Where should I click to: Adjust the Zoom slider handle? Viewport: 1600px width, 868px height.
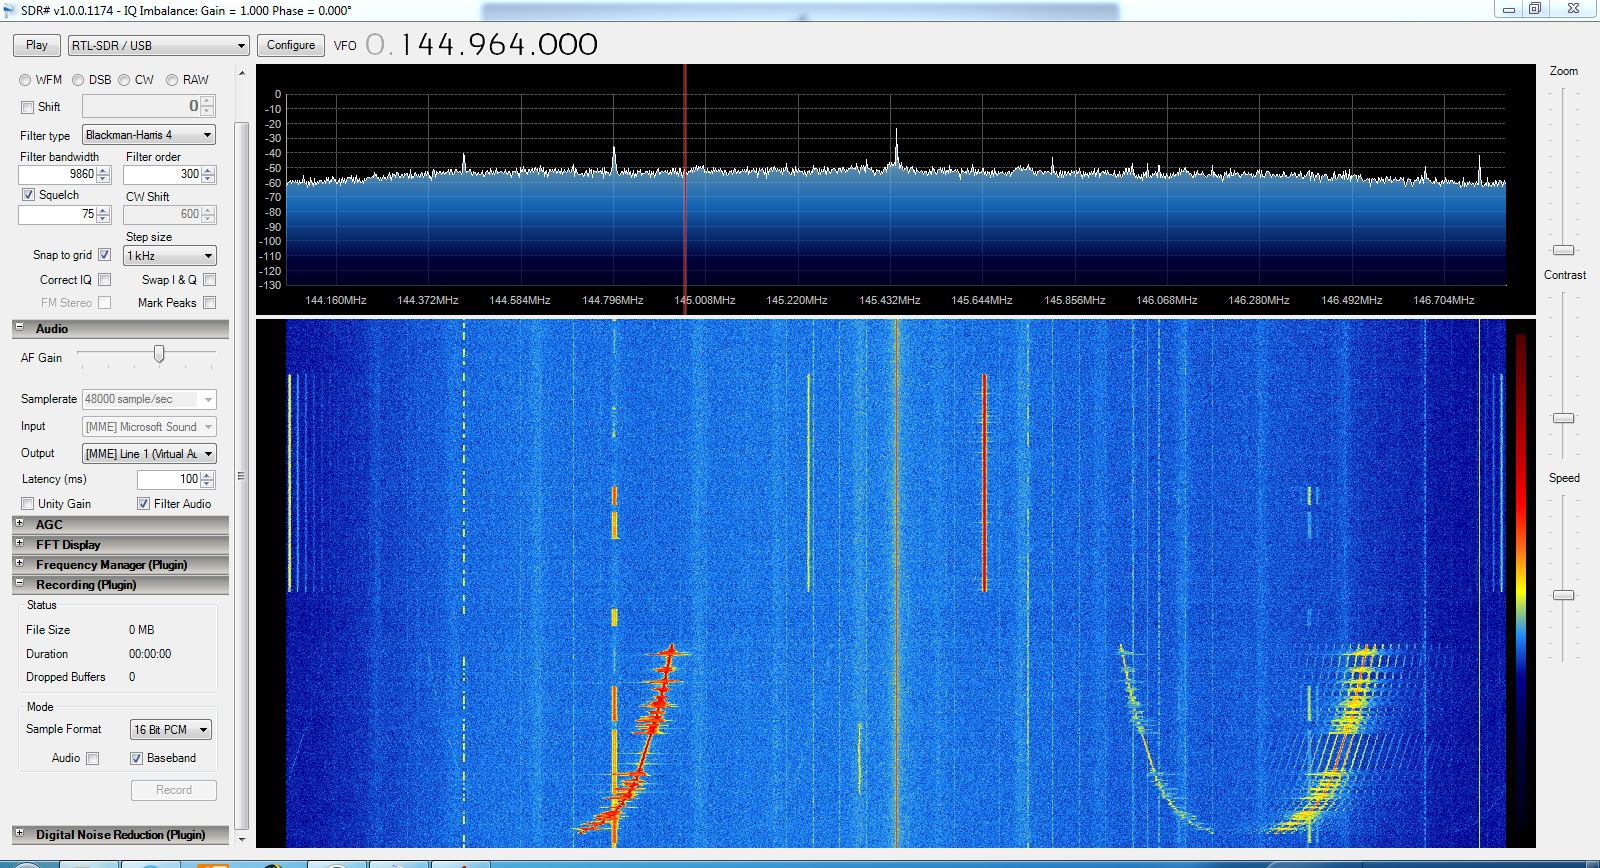point(1563,250)
